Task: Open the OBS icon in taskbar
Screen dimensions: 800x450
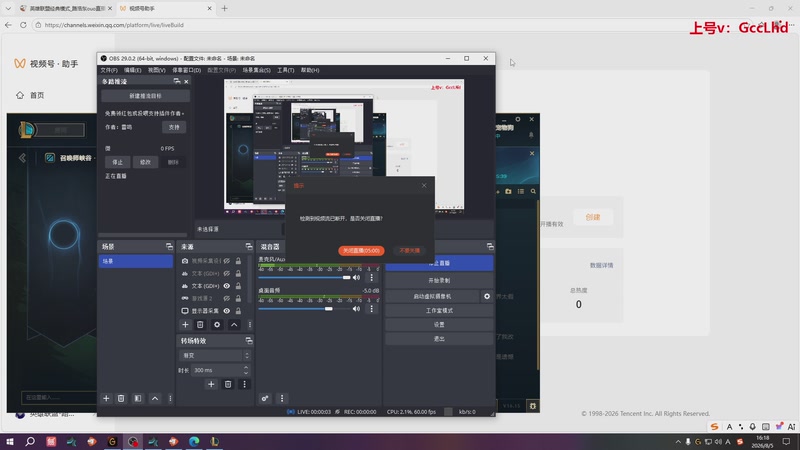Action: pyautogui.click(x=133, y=441)
